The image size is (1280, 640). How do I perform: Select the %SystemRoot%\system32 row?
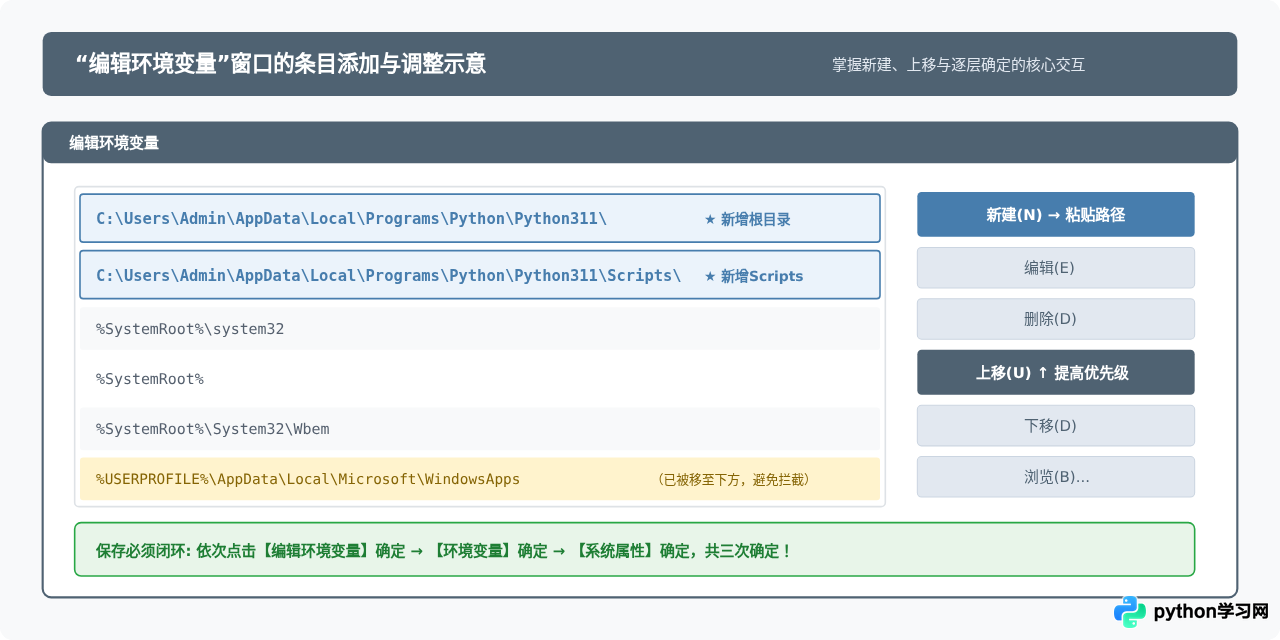480,329
